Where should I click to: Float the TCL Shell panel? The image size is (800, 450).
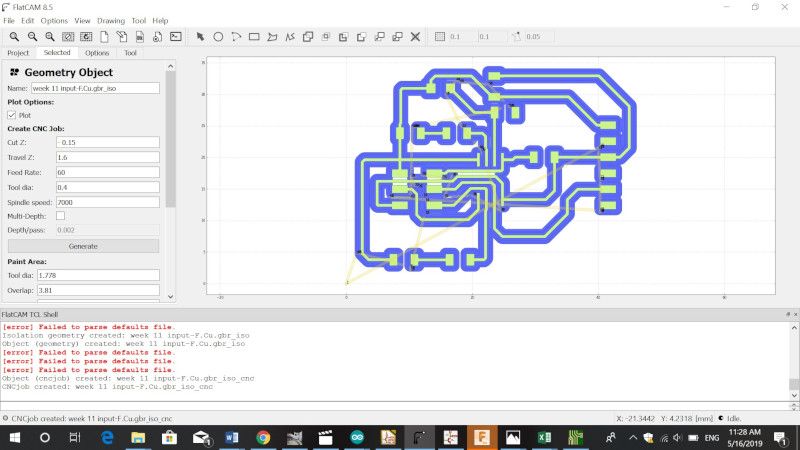click(788, 315)
